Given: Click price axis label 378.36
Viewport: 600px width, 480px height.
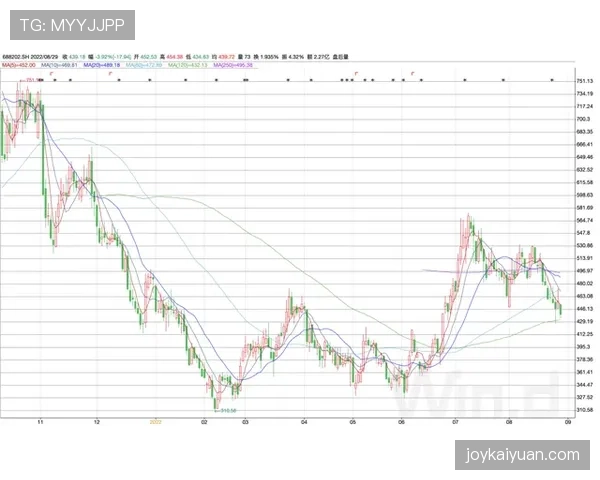Looking at the screenshot, I should pyautogui.click(x=584, y=359).
